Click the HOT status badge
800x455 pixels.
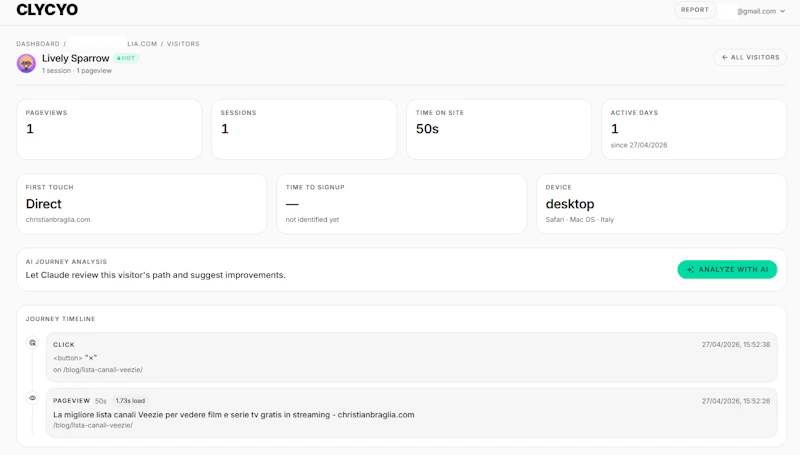click(x=126, y=58)
